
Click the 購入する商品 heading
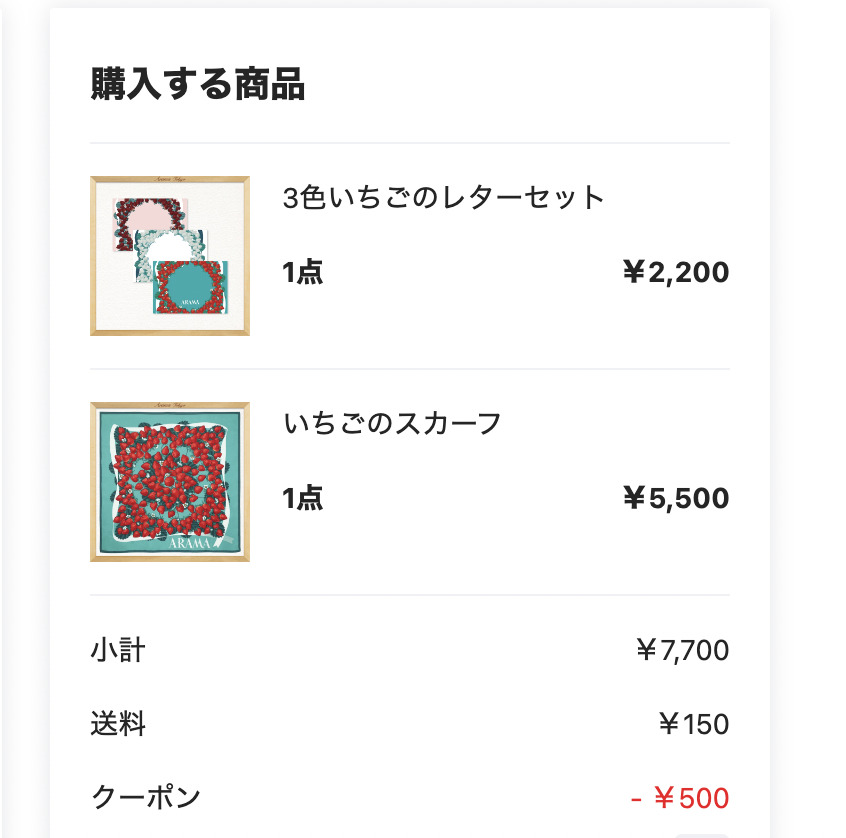(x=197, y=84)
